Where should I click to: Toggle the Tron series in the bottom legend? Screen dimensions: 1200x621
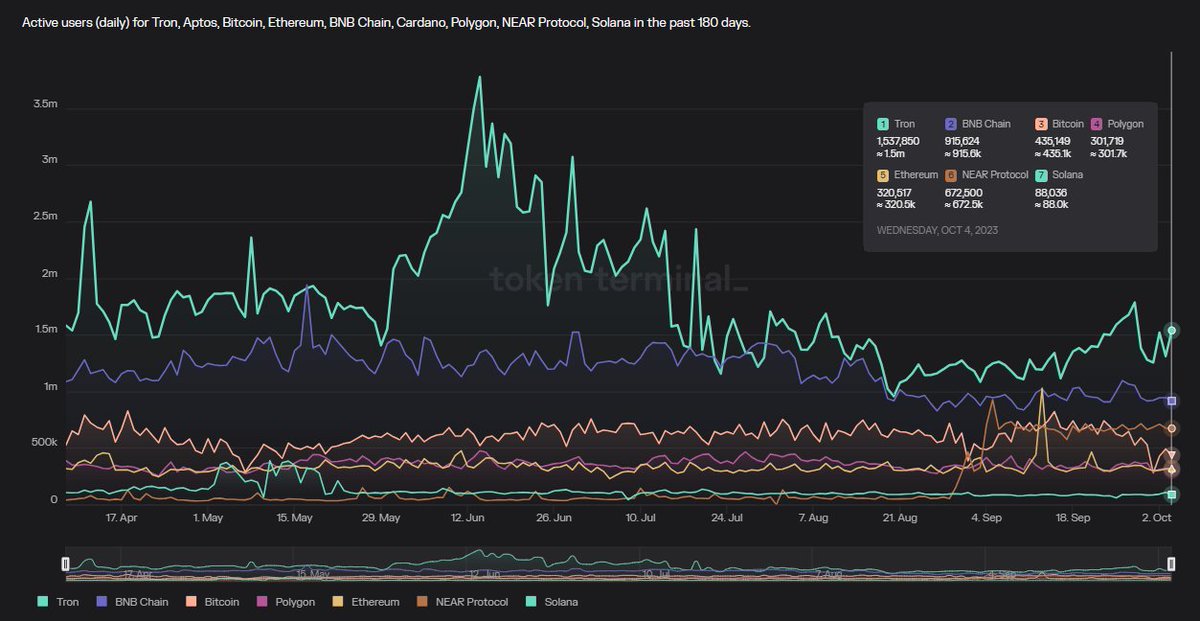click(x=57, y=602)
